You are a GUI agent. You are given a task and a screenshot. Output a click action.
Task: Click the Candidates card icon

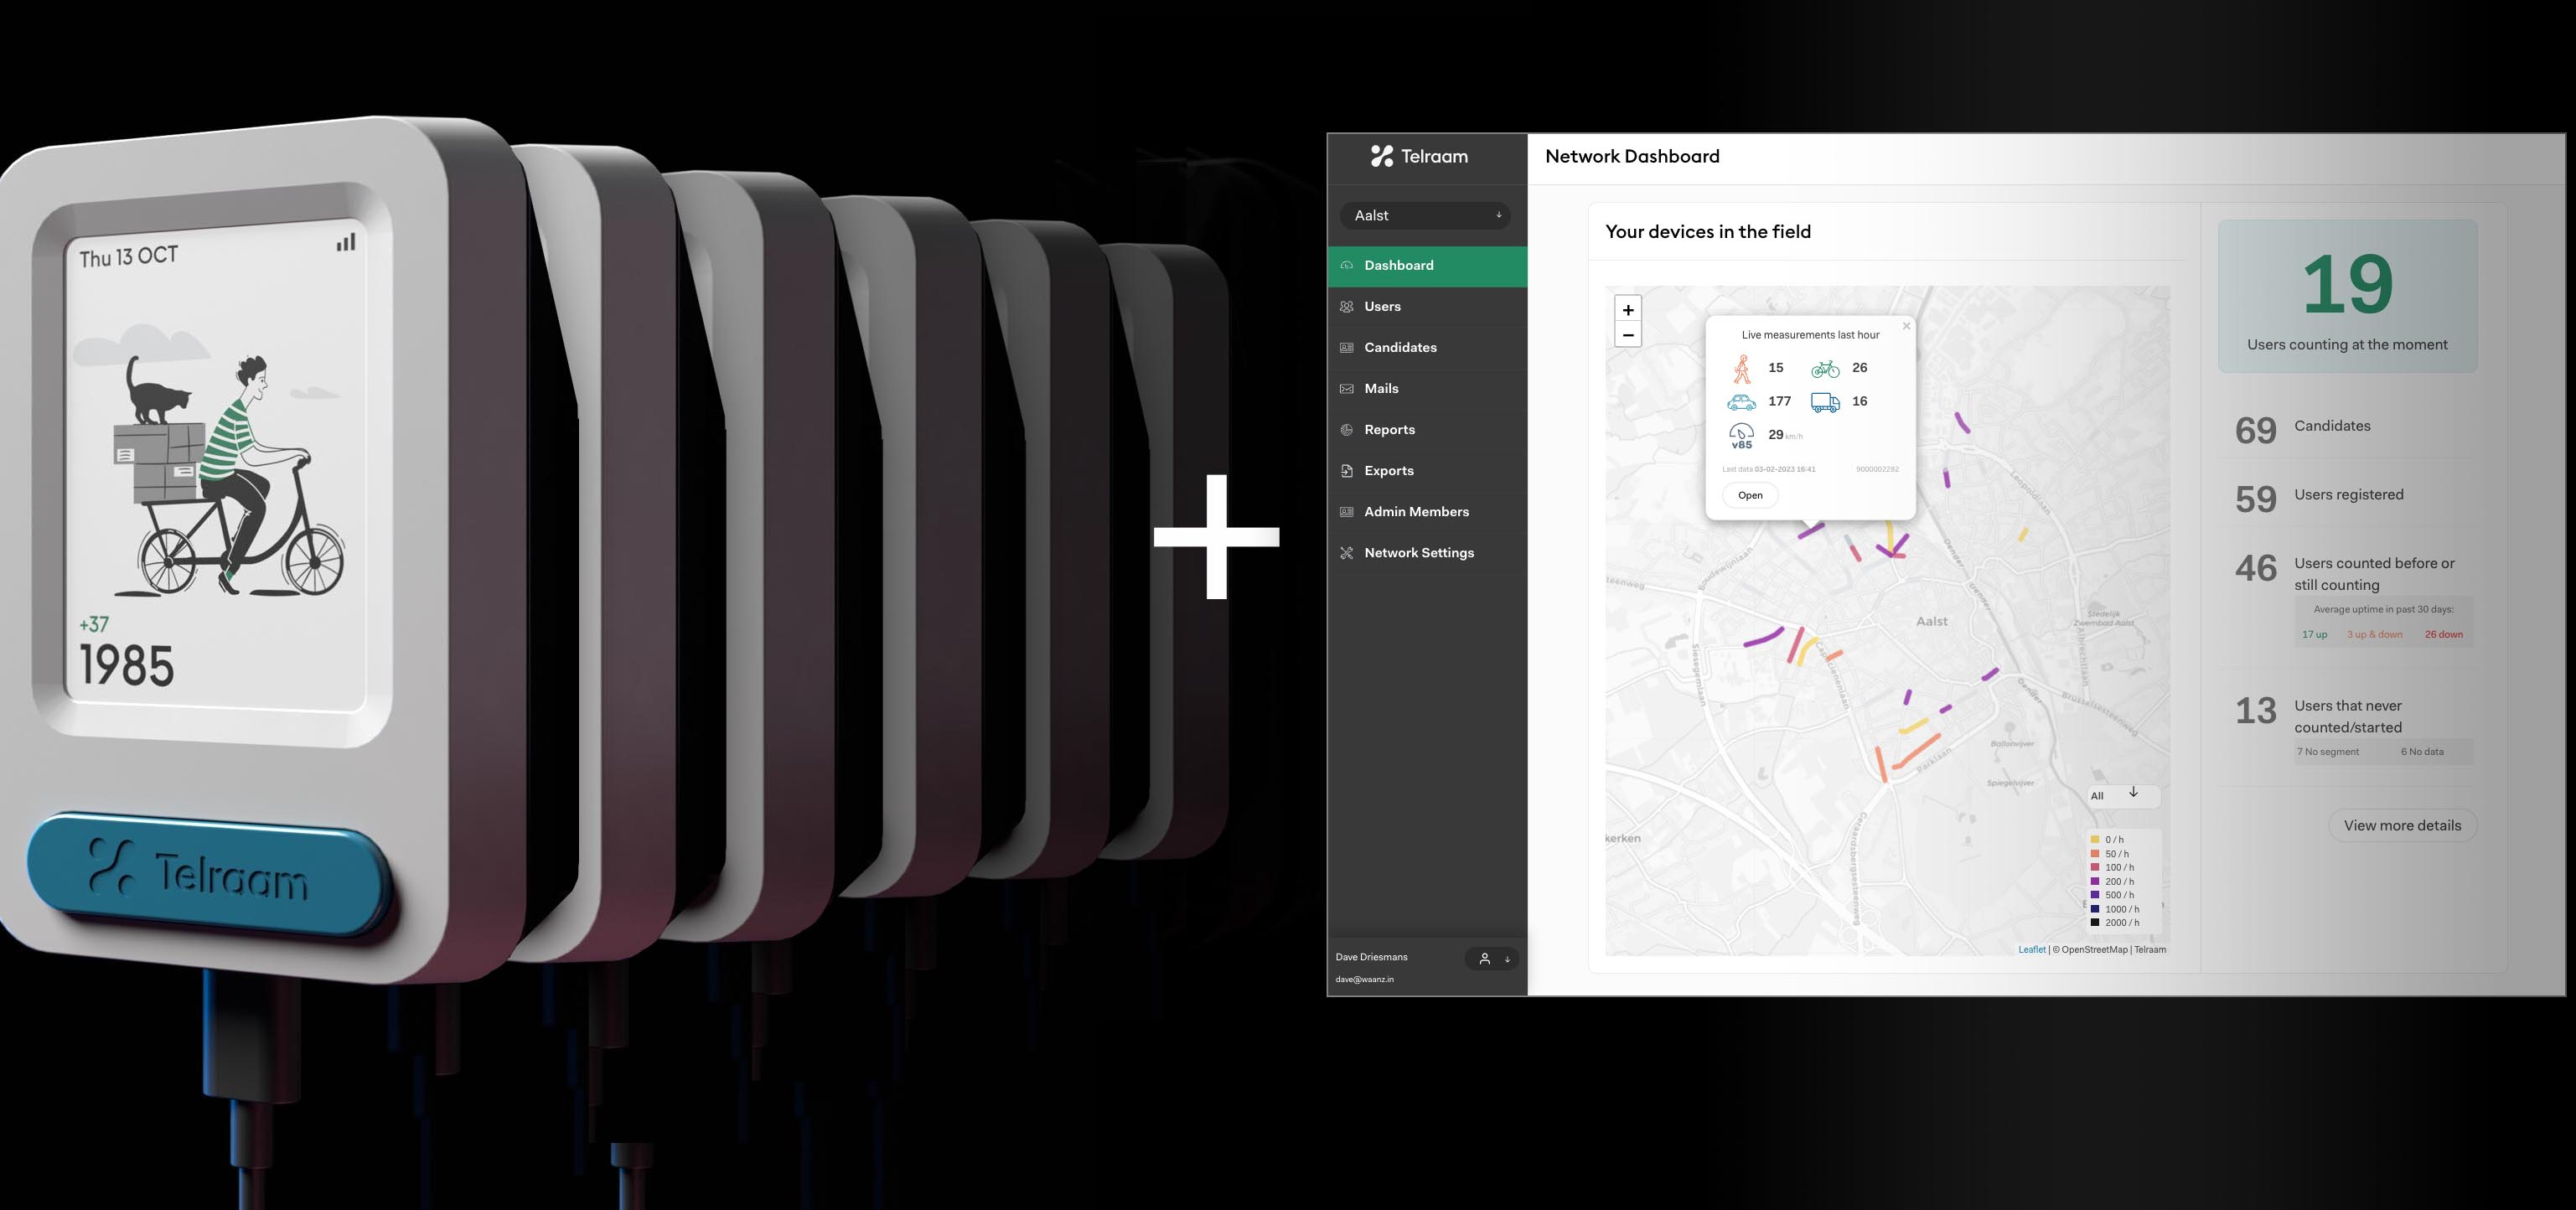coord(1346,348)
